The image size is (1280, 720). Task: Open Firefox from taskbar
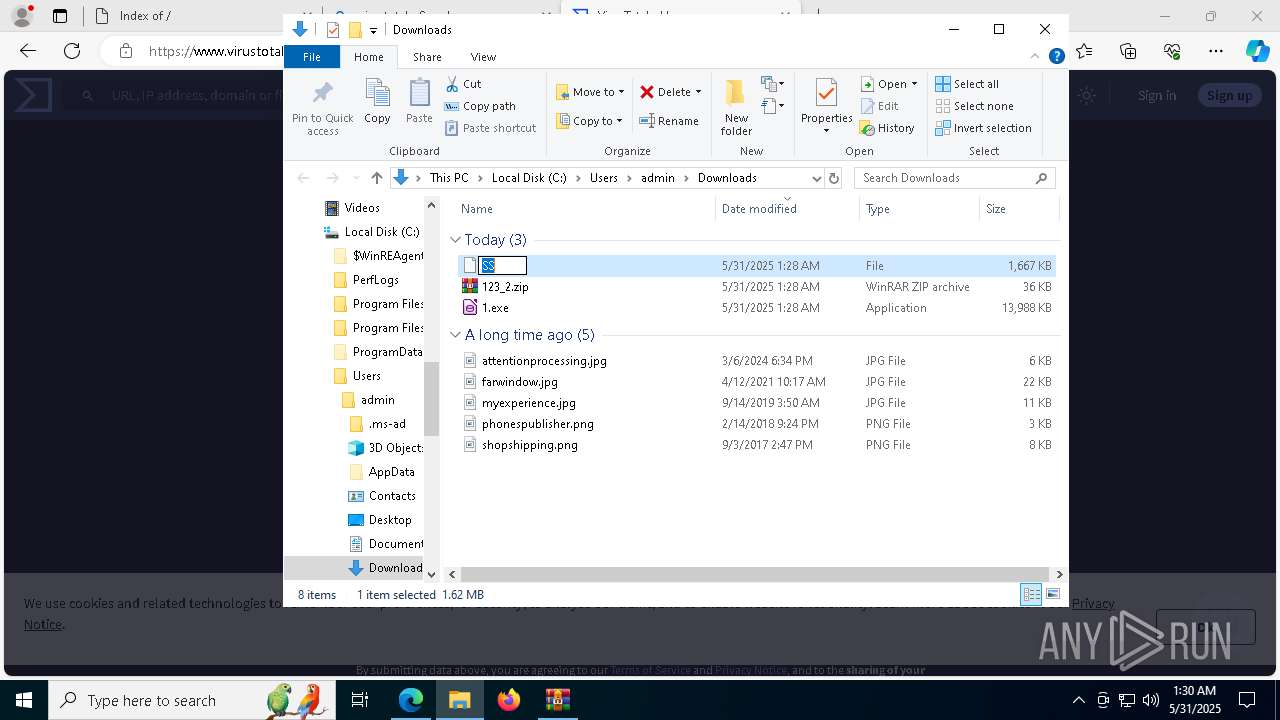(x=509, y=700)
